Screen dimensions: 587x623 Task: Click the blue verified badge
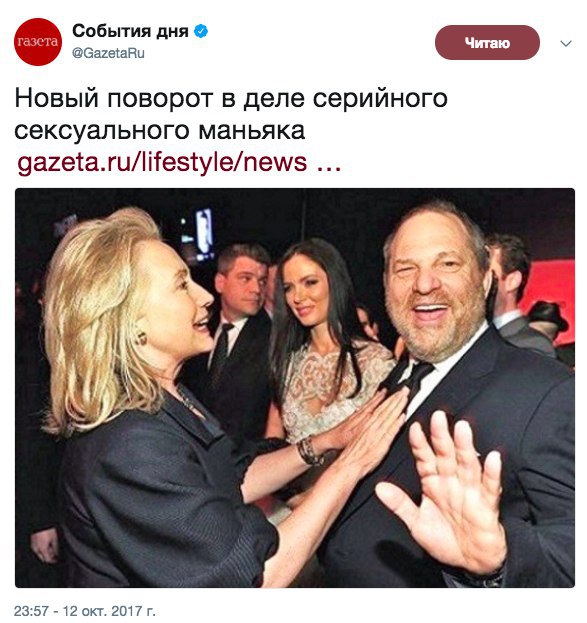[201, 31]
